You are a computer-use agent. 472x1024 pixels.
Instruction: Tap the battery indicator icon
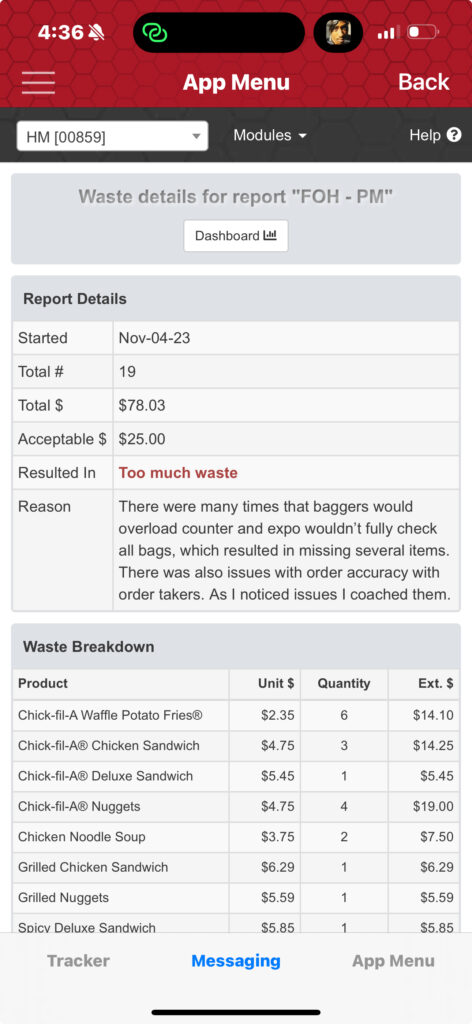(x=423, y=32)
